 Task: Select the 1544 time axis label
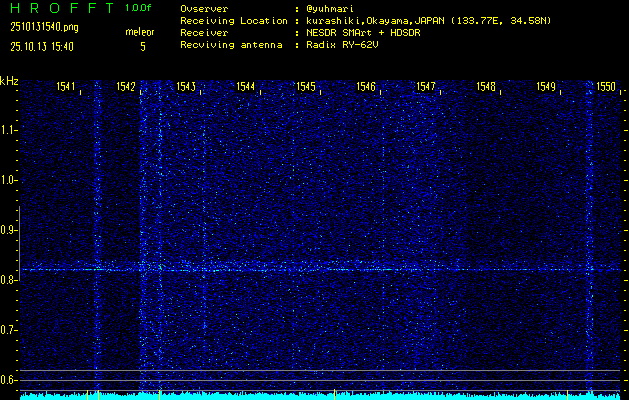click(x=246, y=86)
